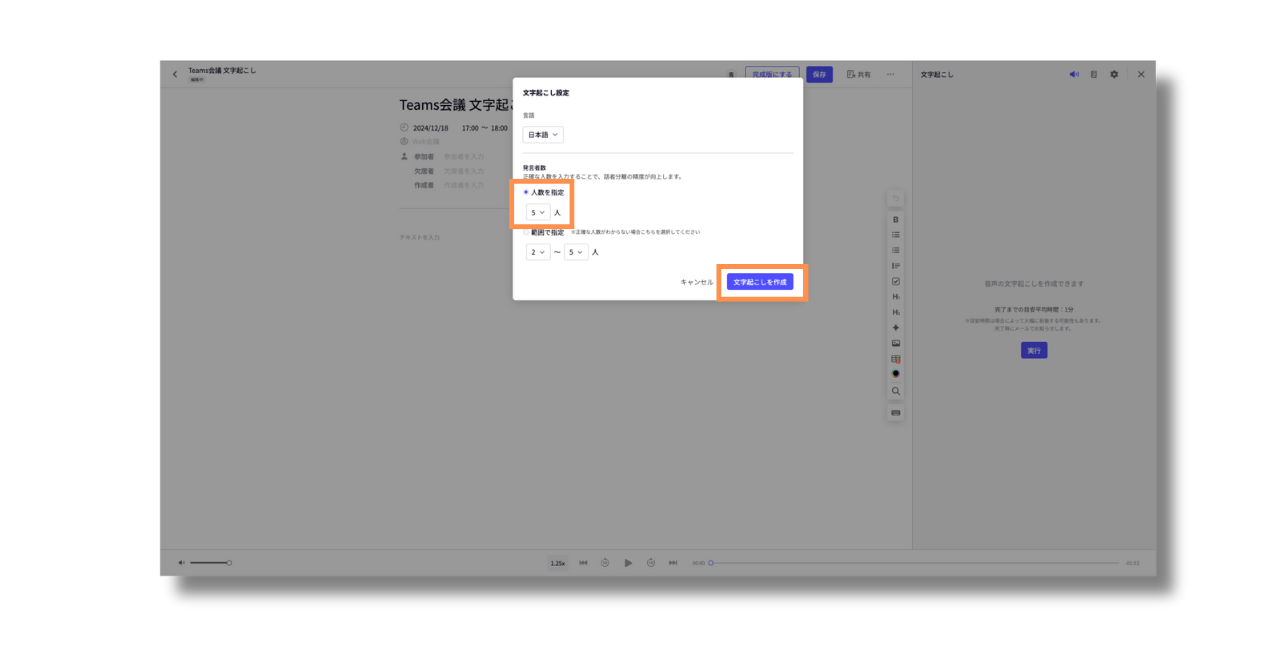Click the 文字起こしを作成 button
The height and width of the screenshot is (670, 1280).
(760, 282)
